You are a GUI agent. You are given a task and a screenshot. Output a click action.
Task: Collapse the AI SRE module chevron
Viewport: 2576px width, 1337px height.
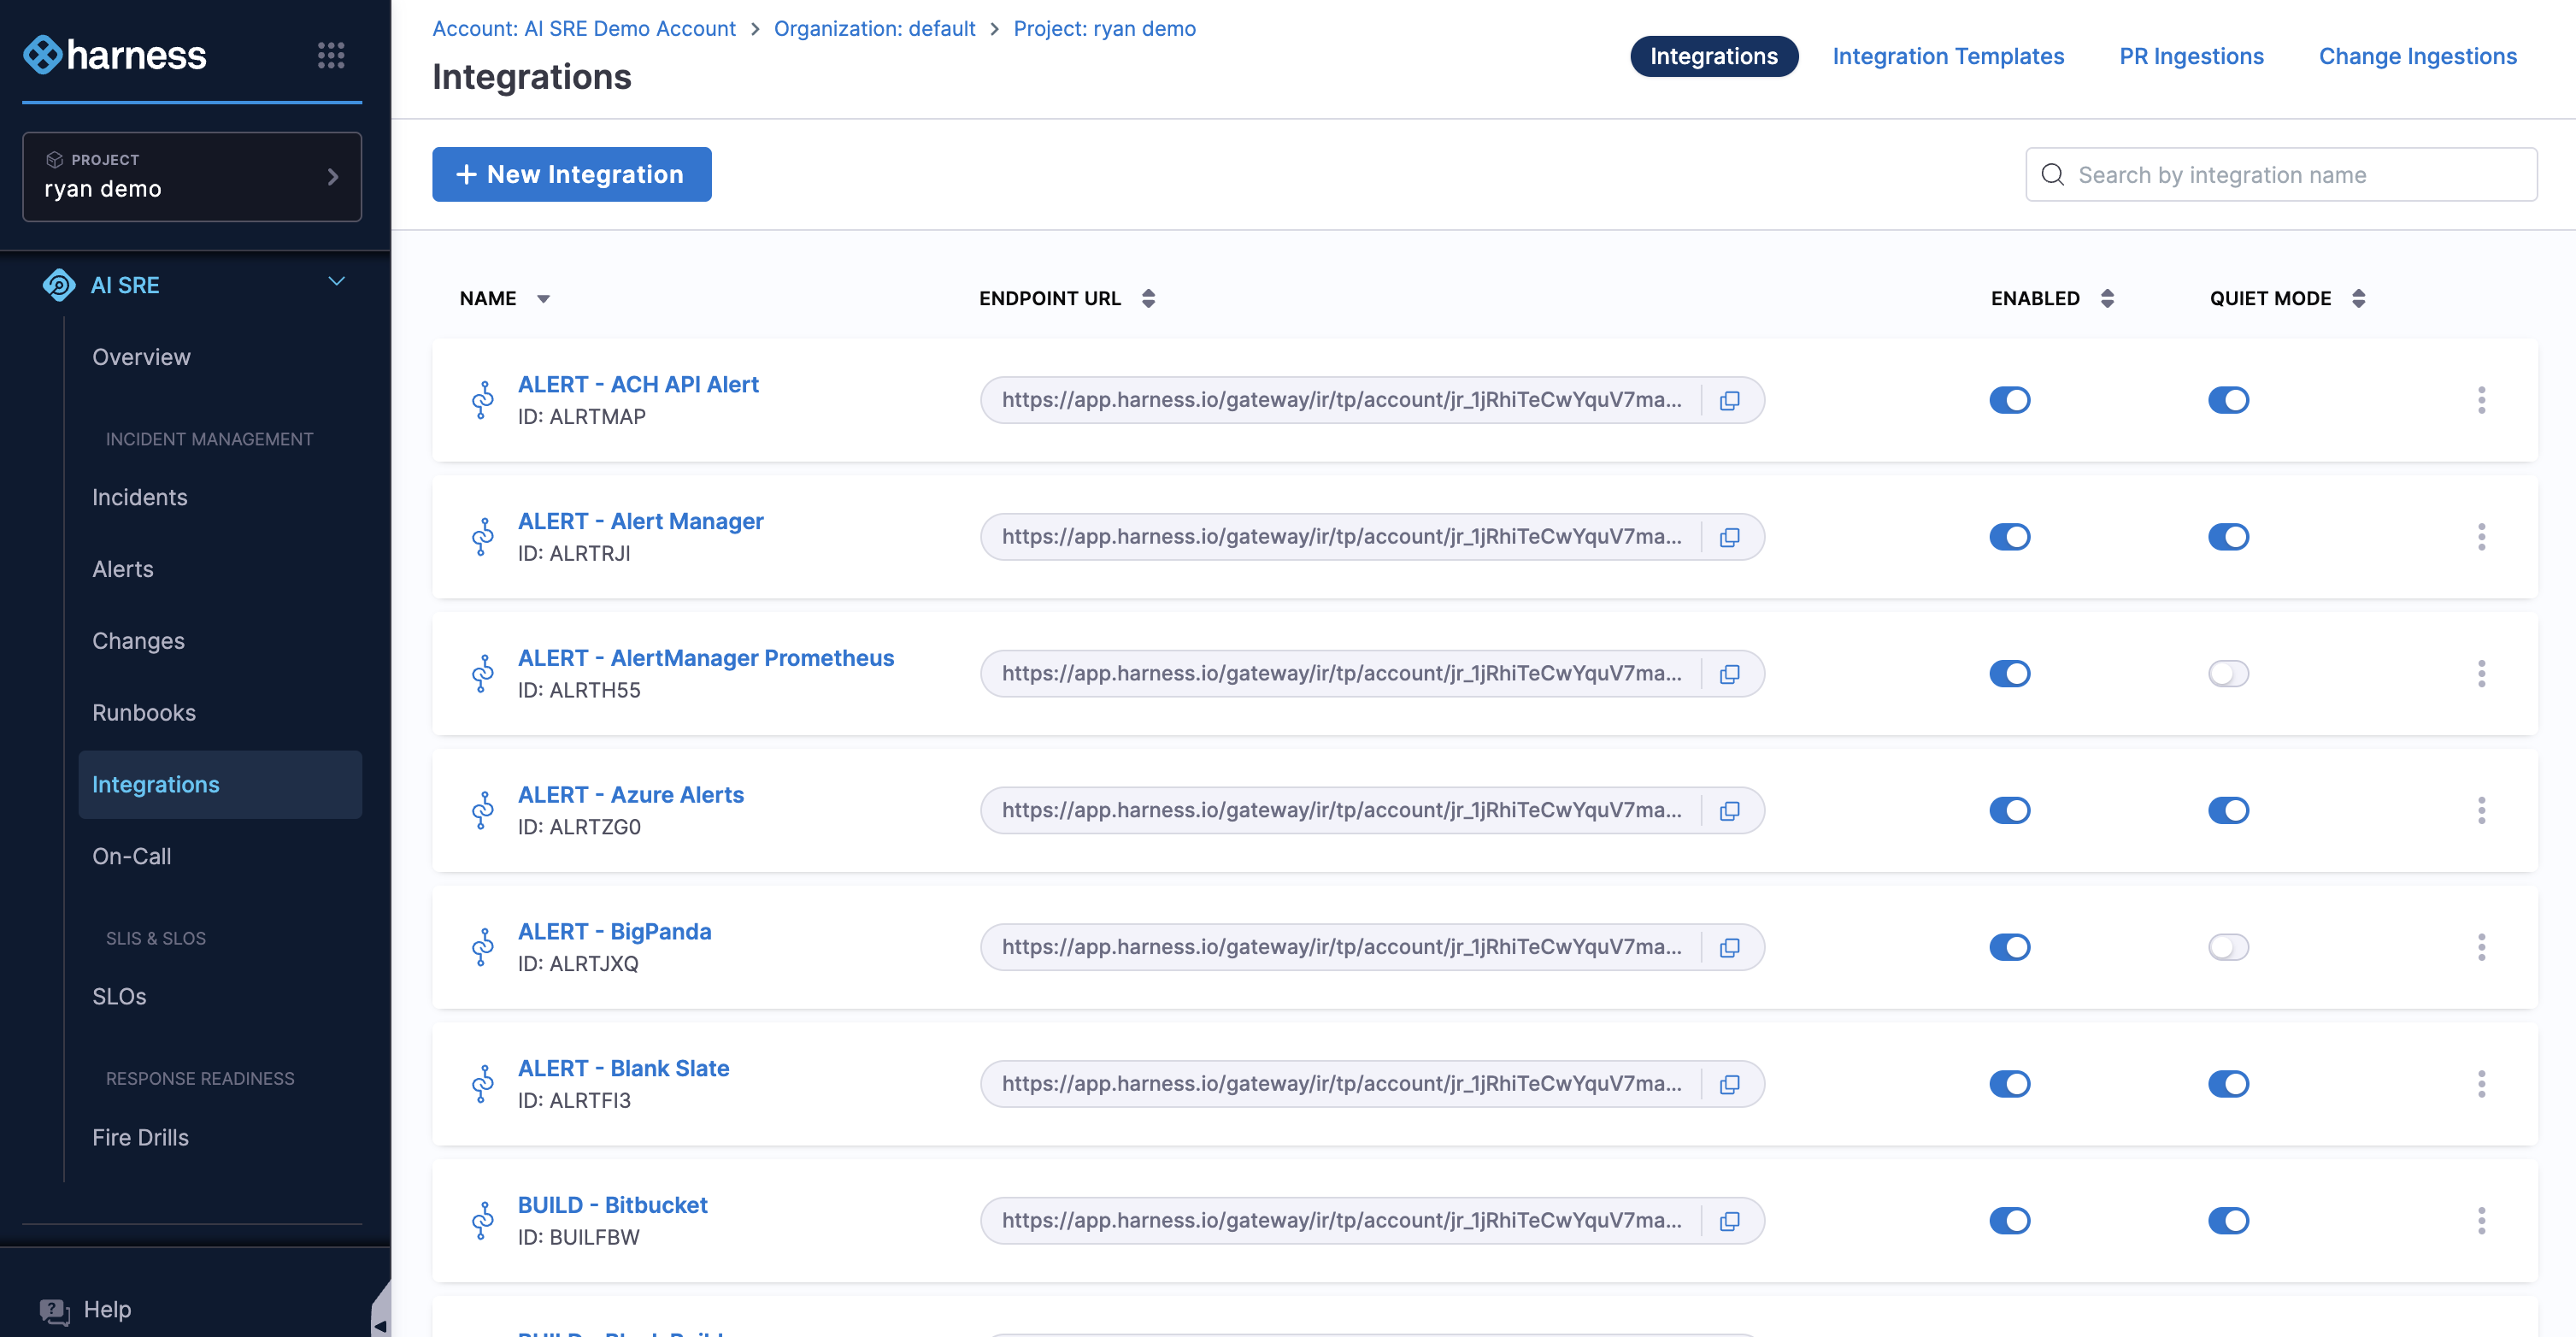pos(337,282)
